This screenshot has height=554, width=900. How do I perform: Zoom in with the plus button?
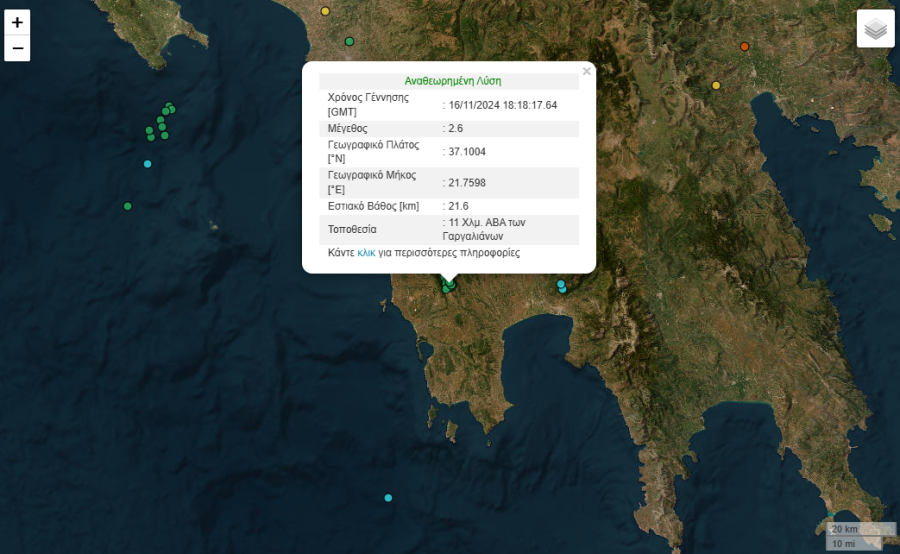[x=17, y=22]
